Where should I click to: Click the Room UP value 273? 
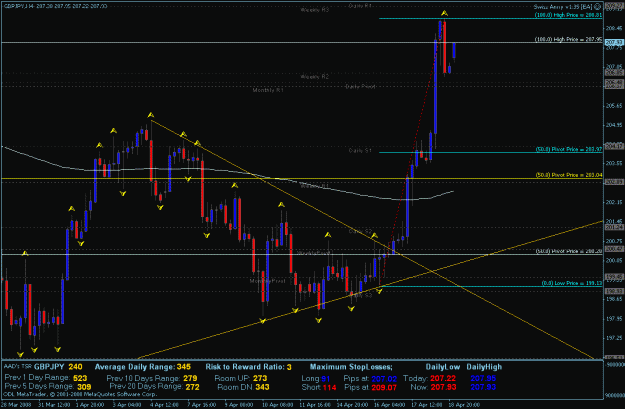(260, 378)
